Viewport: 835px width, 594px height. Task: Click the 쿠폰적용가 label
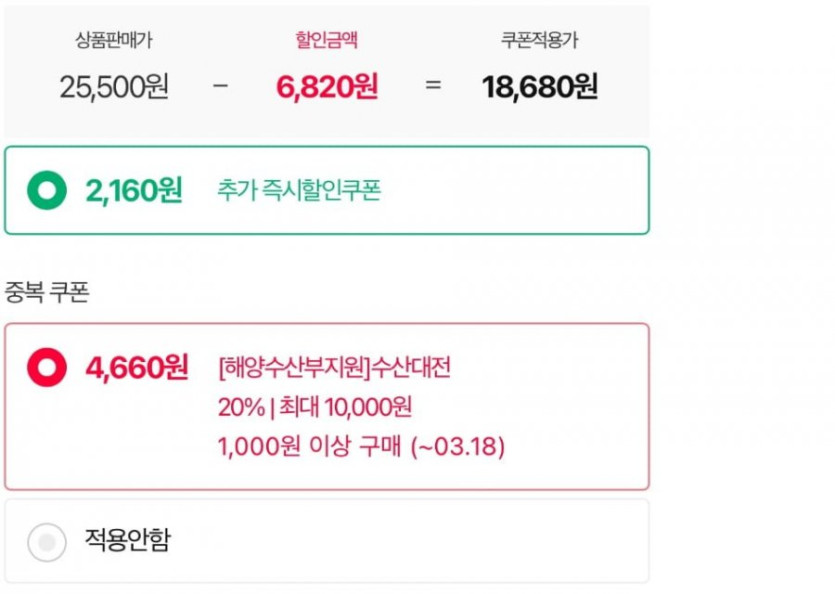[539, 41]
